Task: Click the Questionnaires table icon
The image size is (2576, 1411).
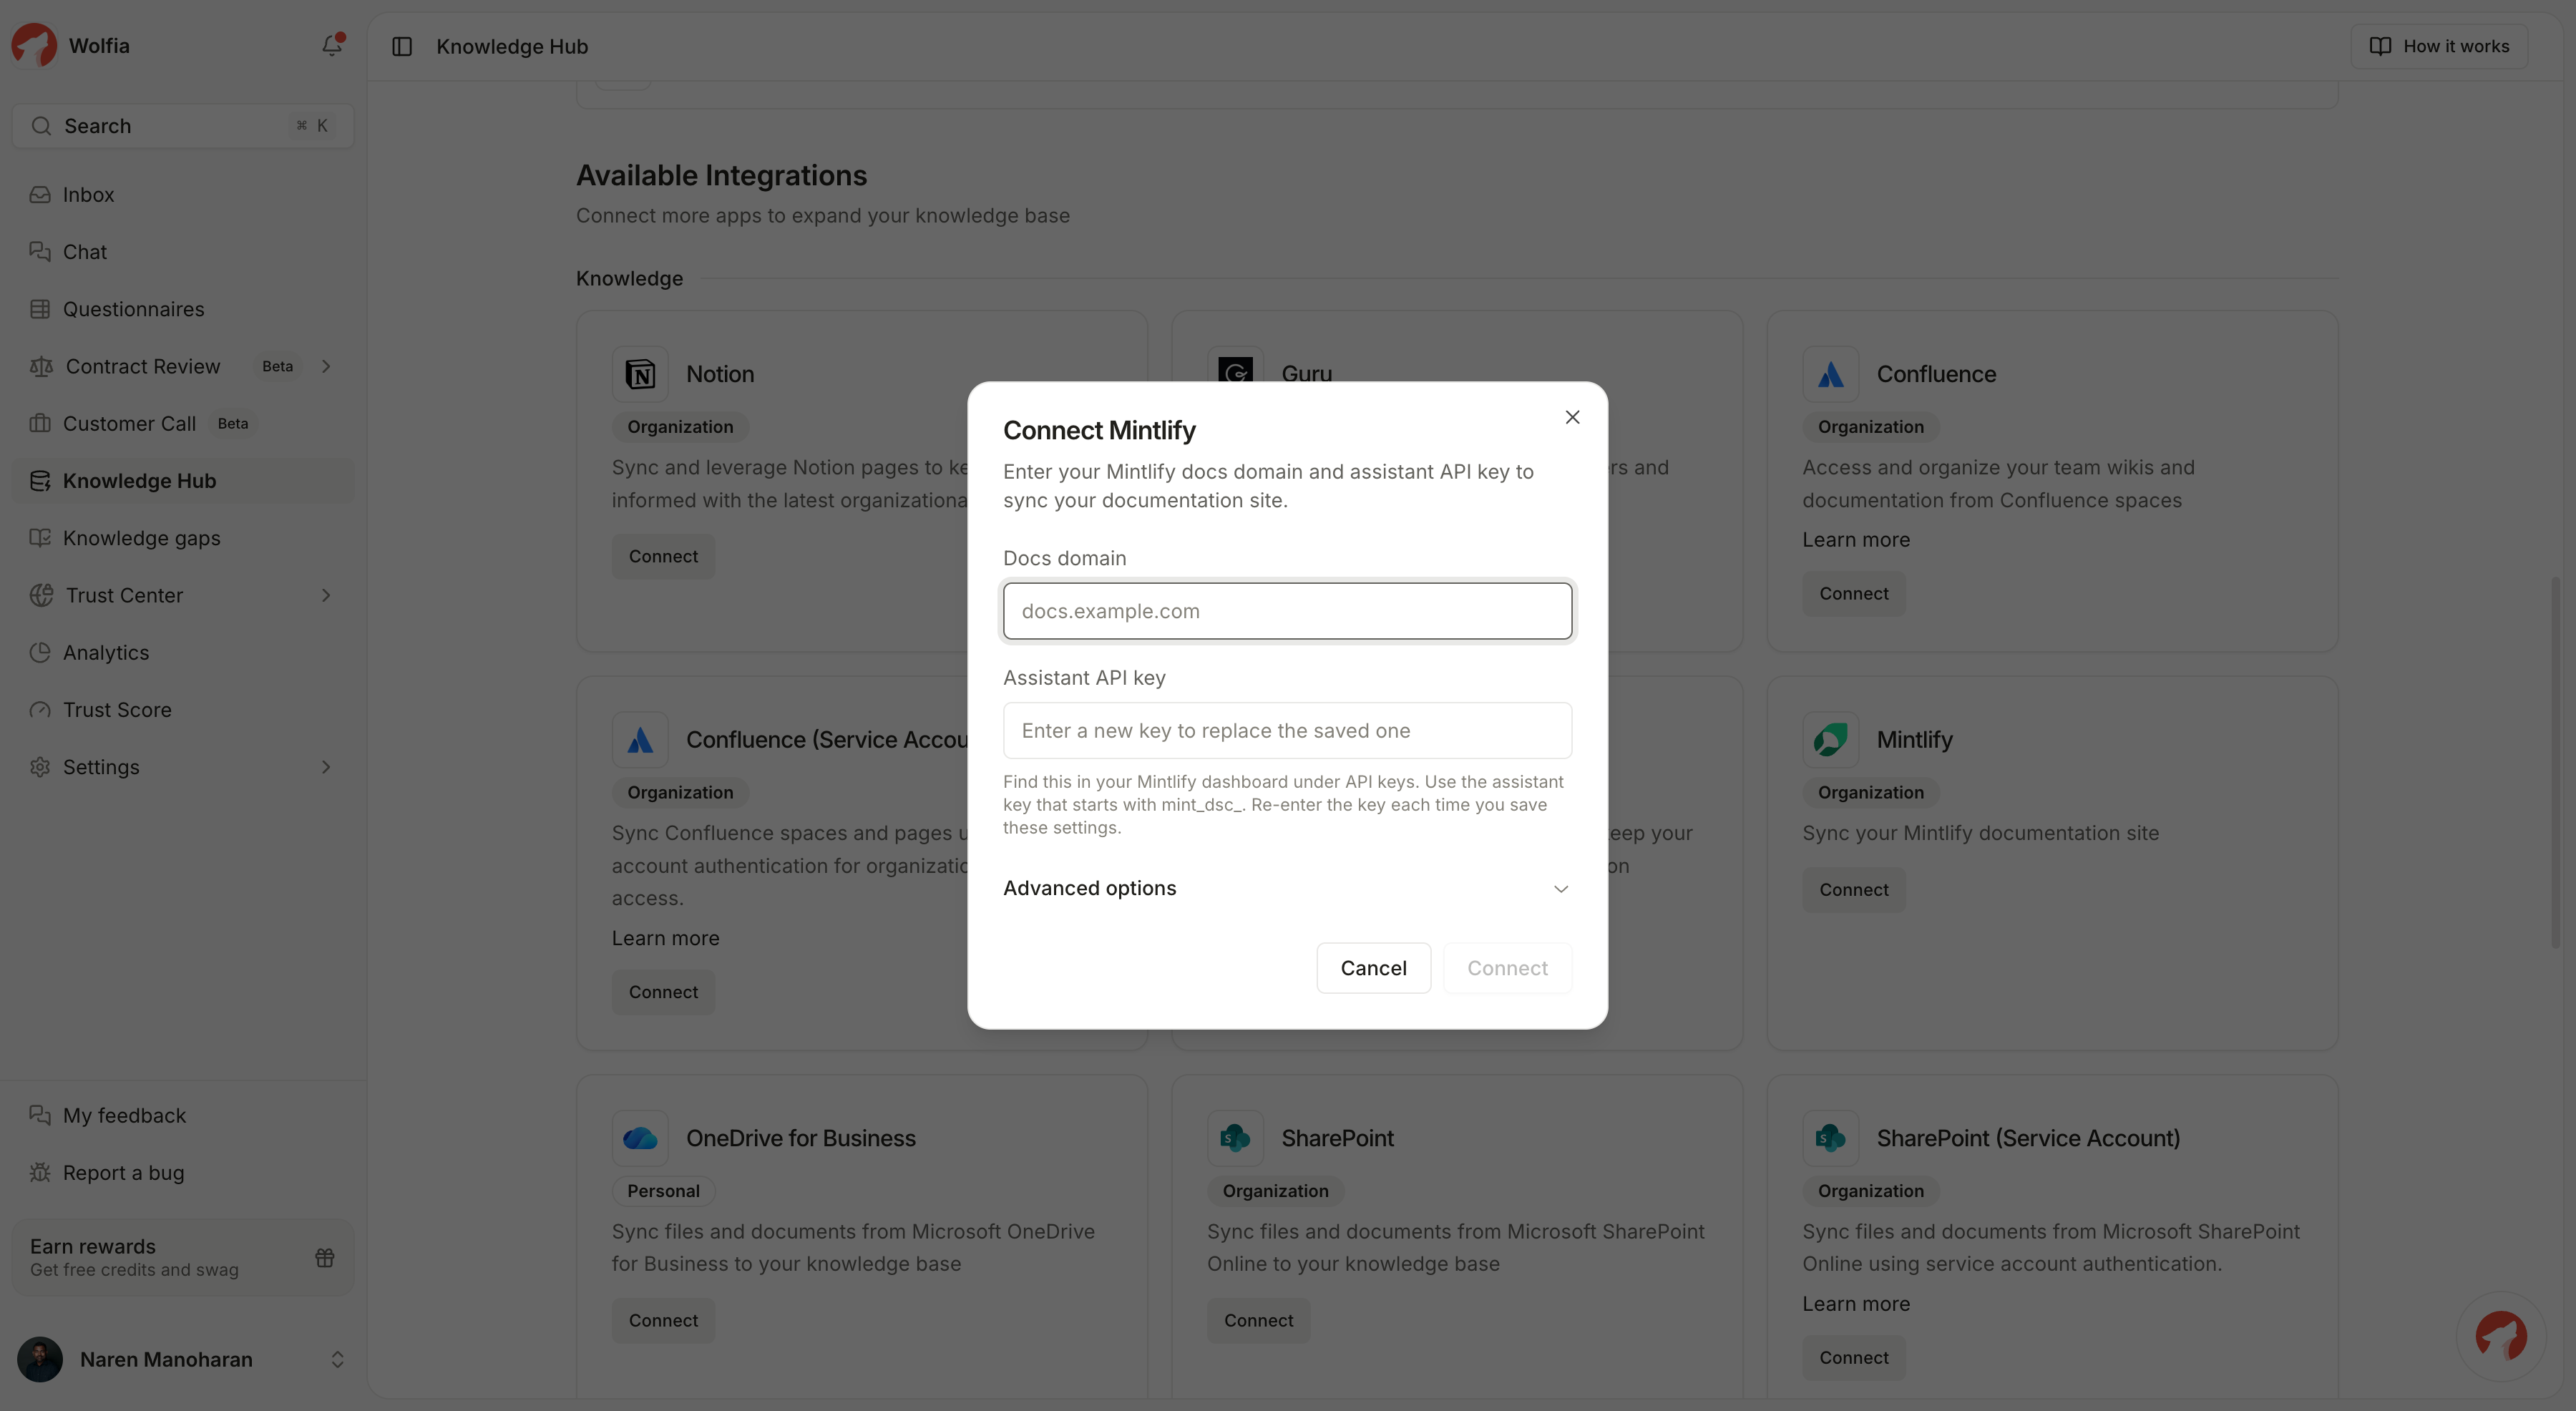Action: (x=40, y=309)
